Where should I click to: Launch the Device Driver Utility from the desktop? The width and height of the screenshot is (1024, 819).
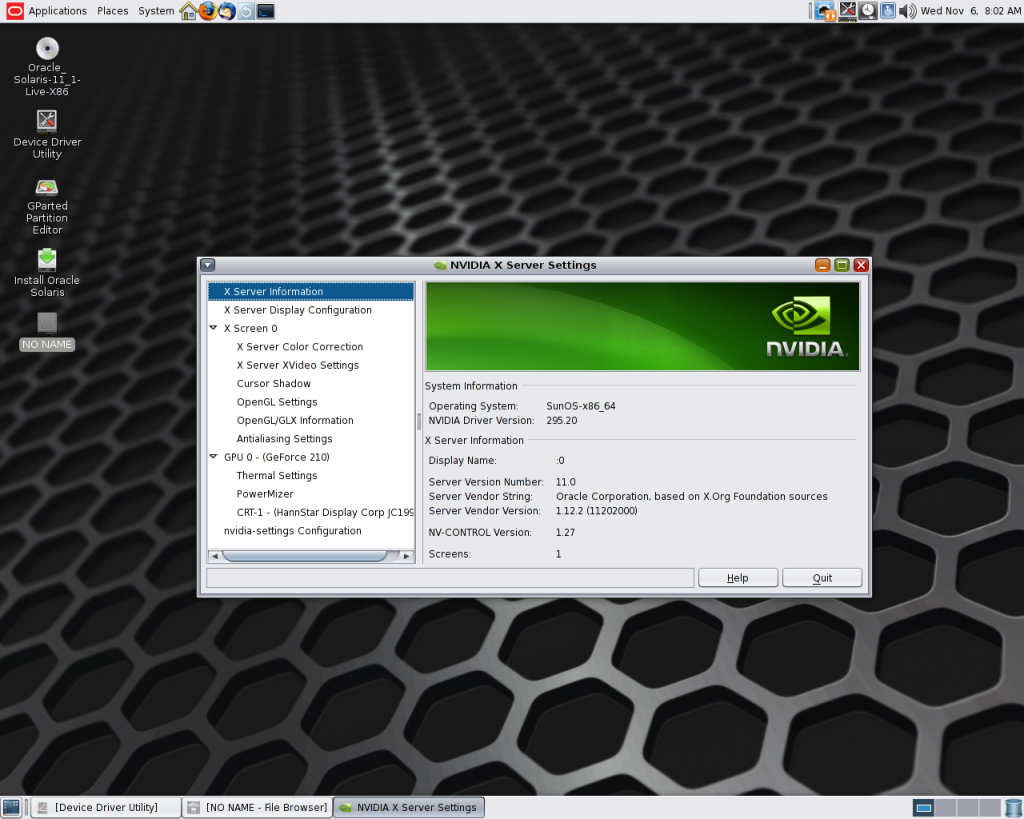click(46, 120)
